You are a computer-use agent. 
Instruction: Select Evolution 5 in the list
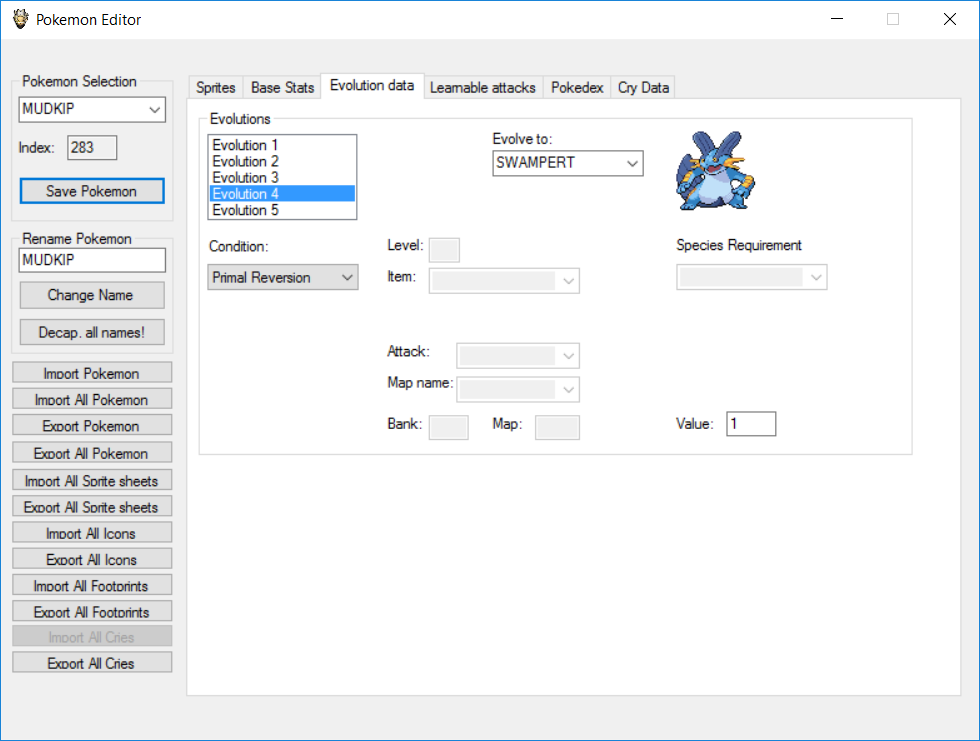[x=282, y=210]
